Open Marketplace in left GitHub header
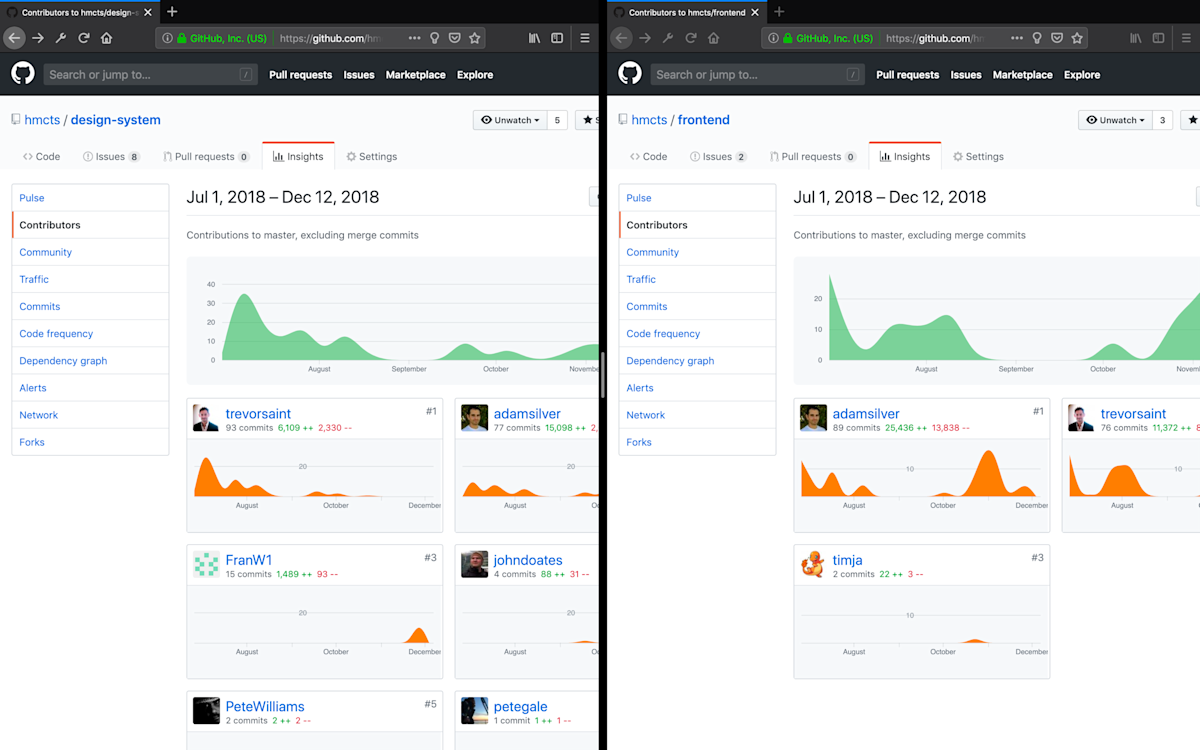 [415, 75]
